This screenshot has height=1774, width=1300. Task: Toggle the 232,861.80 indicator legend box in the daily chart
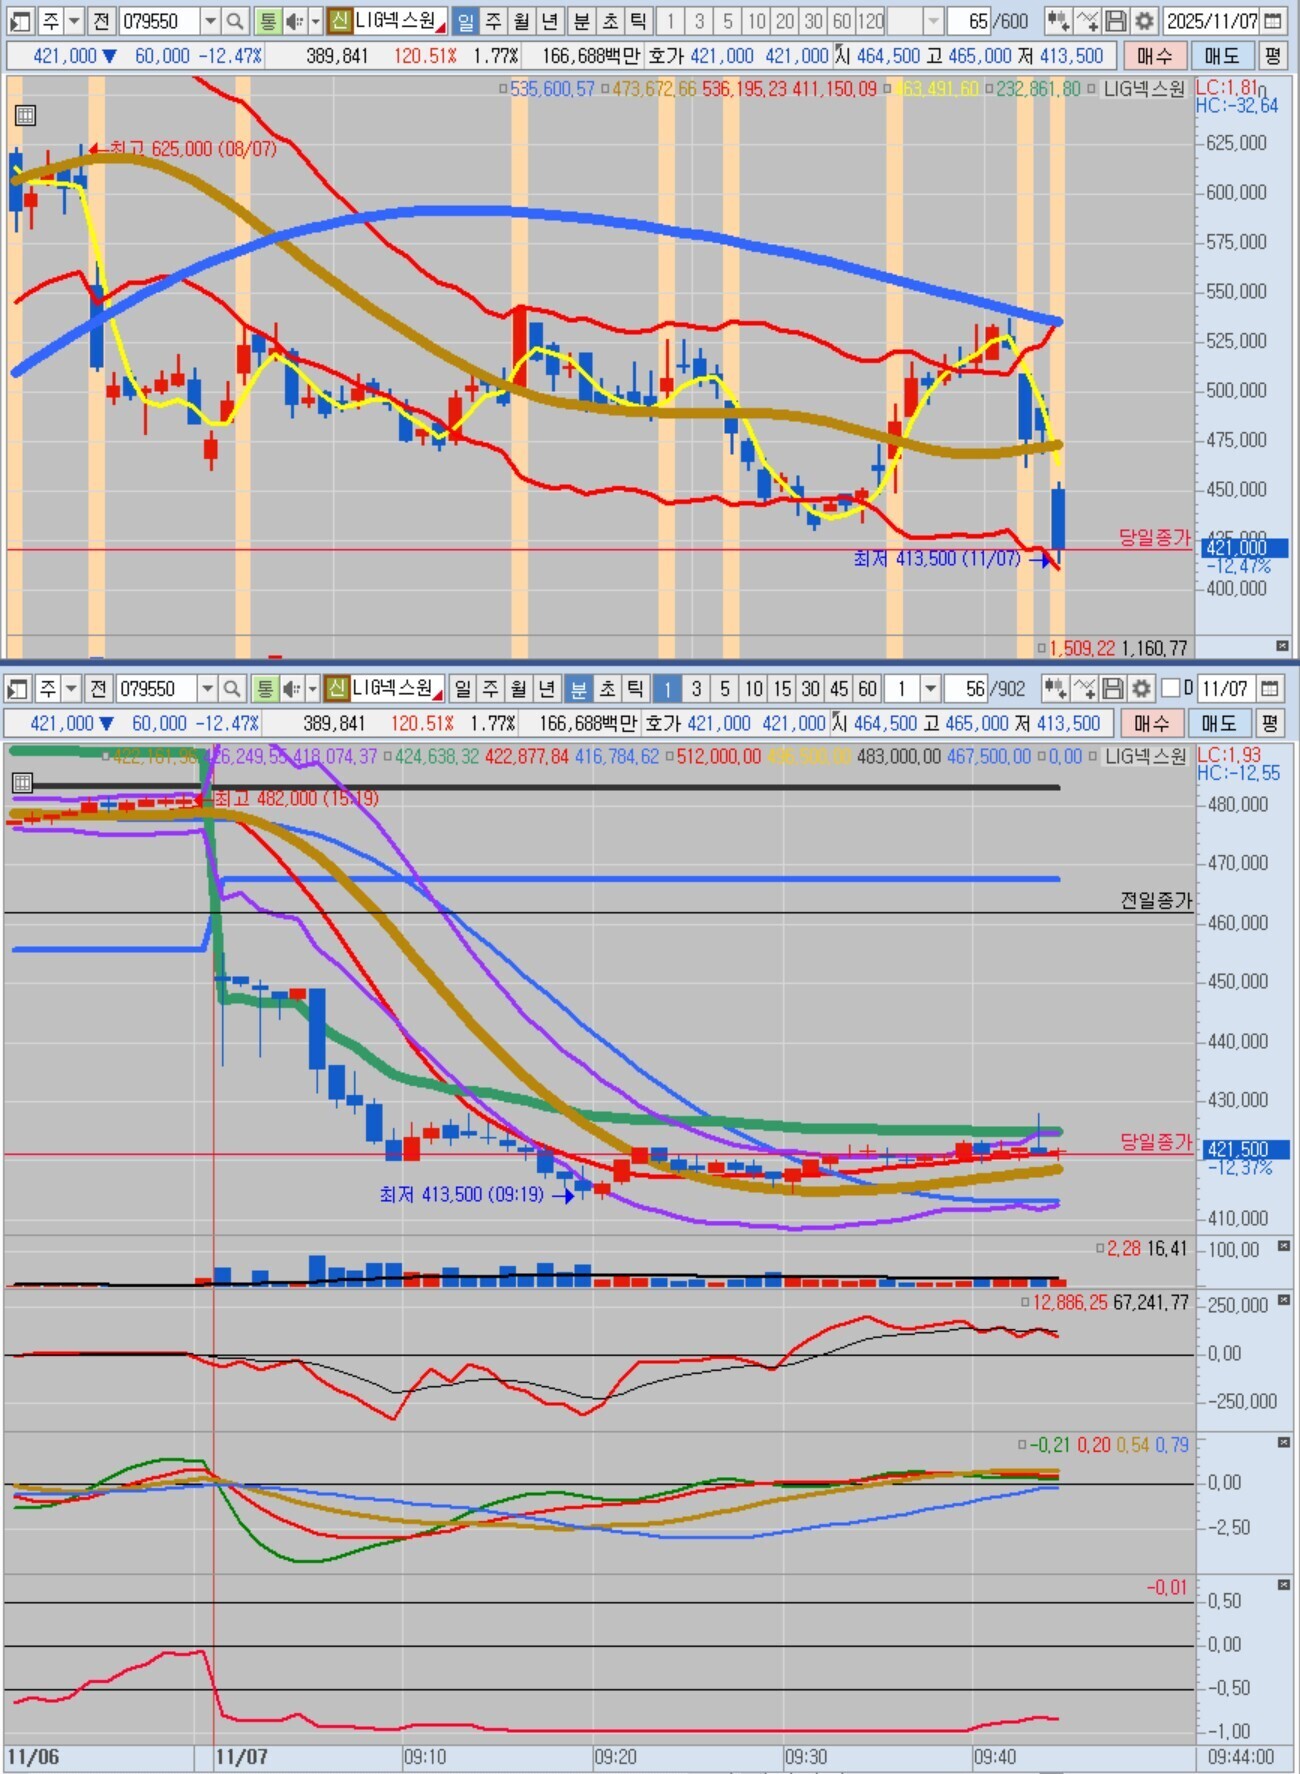pos(989,90)
